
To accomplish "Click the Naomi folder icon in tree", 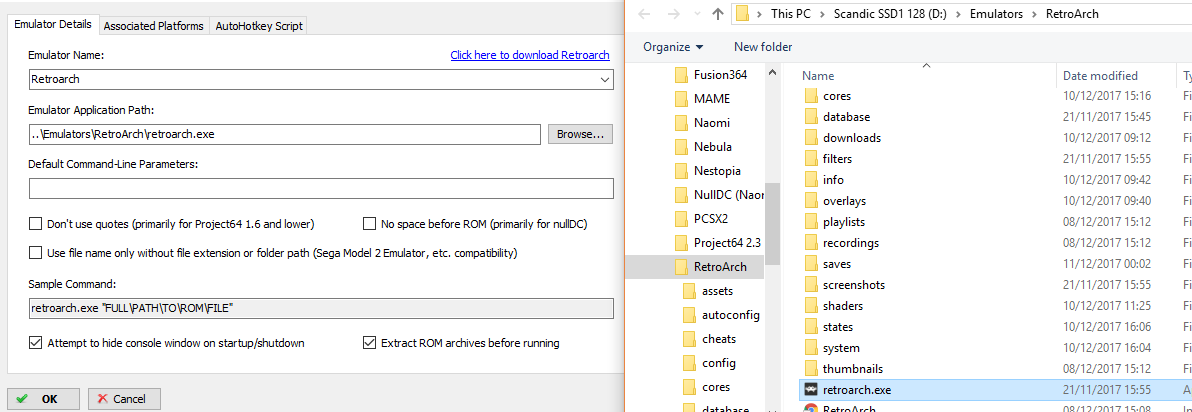I will coord(681,122).
